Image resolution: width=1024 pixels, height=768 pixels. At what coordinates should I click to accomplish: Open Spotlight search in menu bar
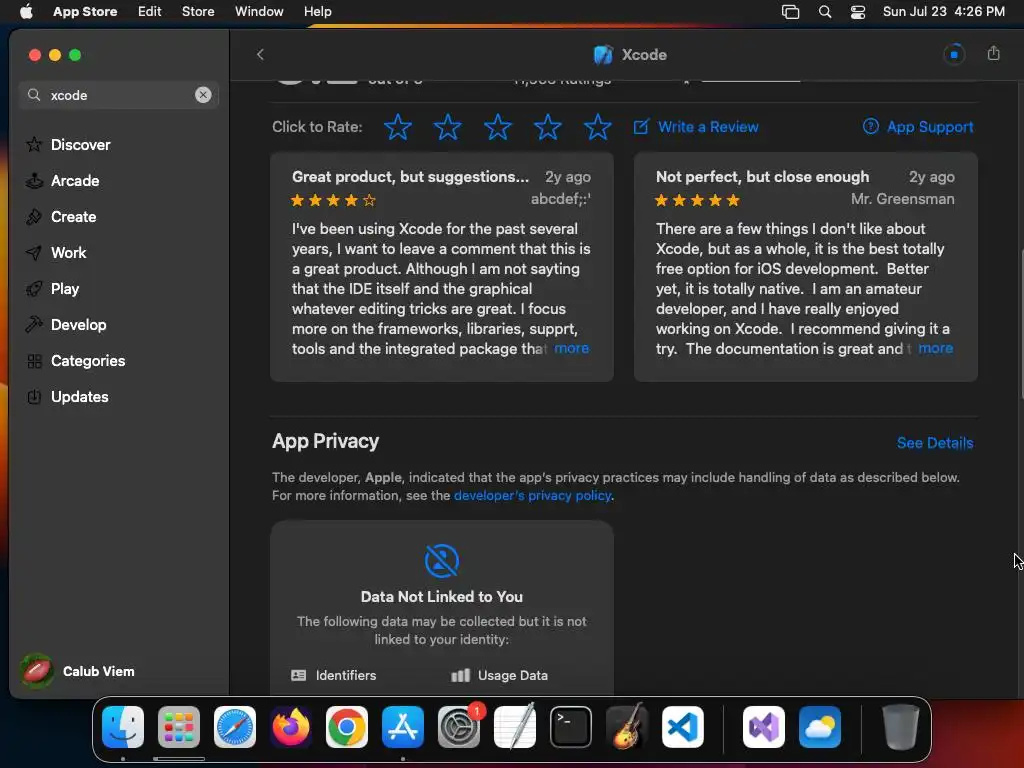[x=825, y=12]
